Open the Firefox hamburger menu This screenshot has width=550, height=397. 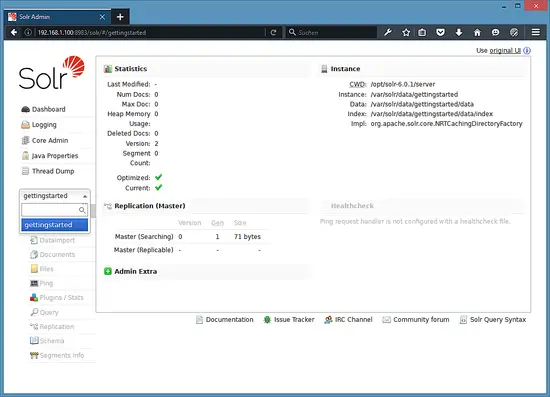click(535, 32)
